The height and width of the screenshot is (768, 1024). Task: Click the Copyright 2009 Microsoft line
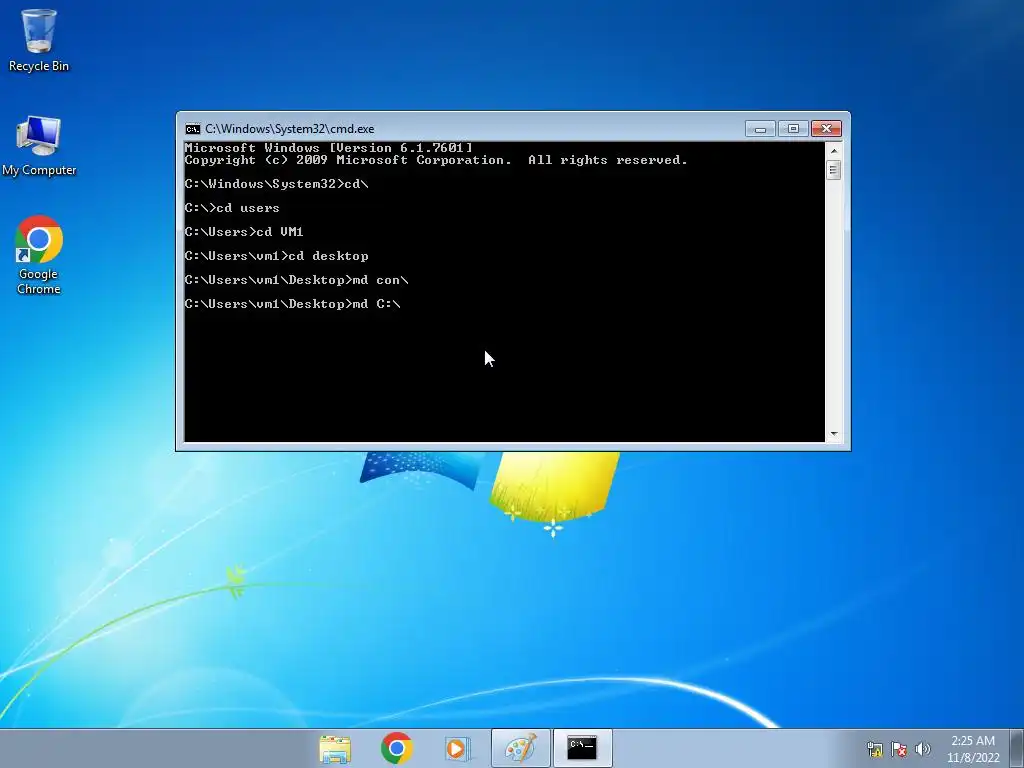[x=436, y=160]
